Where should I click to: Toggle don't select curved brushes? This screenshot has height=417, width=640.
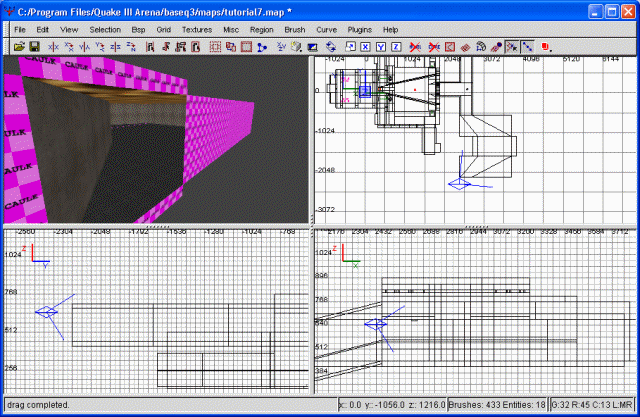(x=434, y=47)
